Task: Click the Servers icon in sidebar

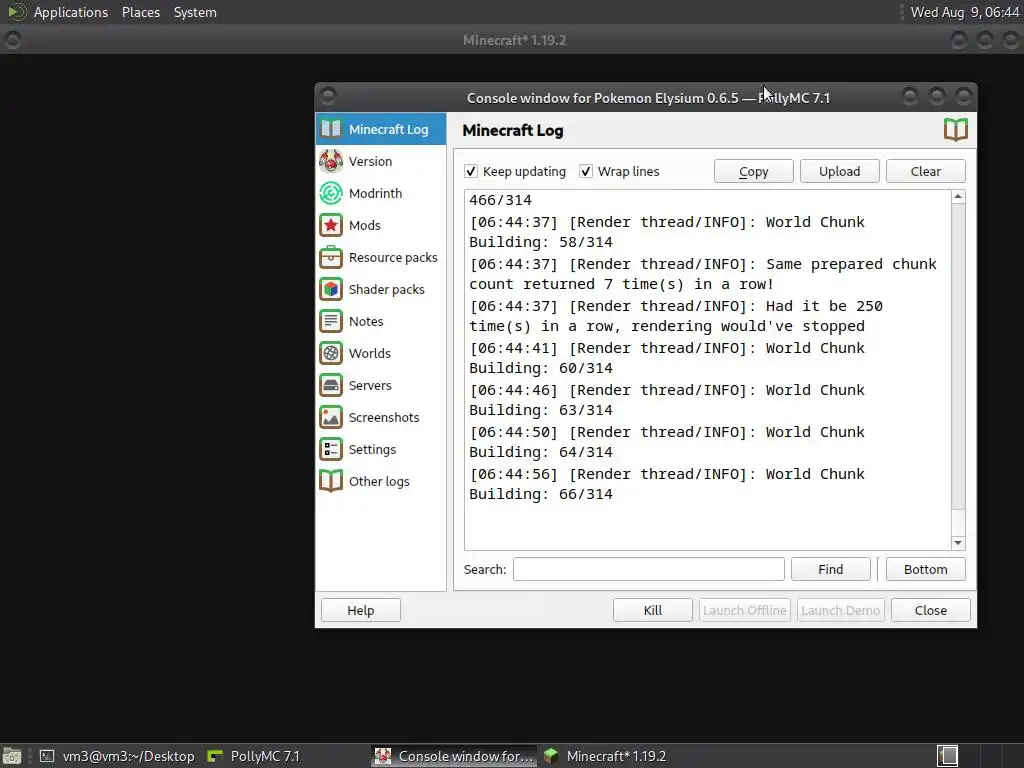Action: tap(331, 385)
